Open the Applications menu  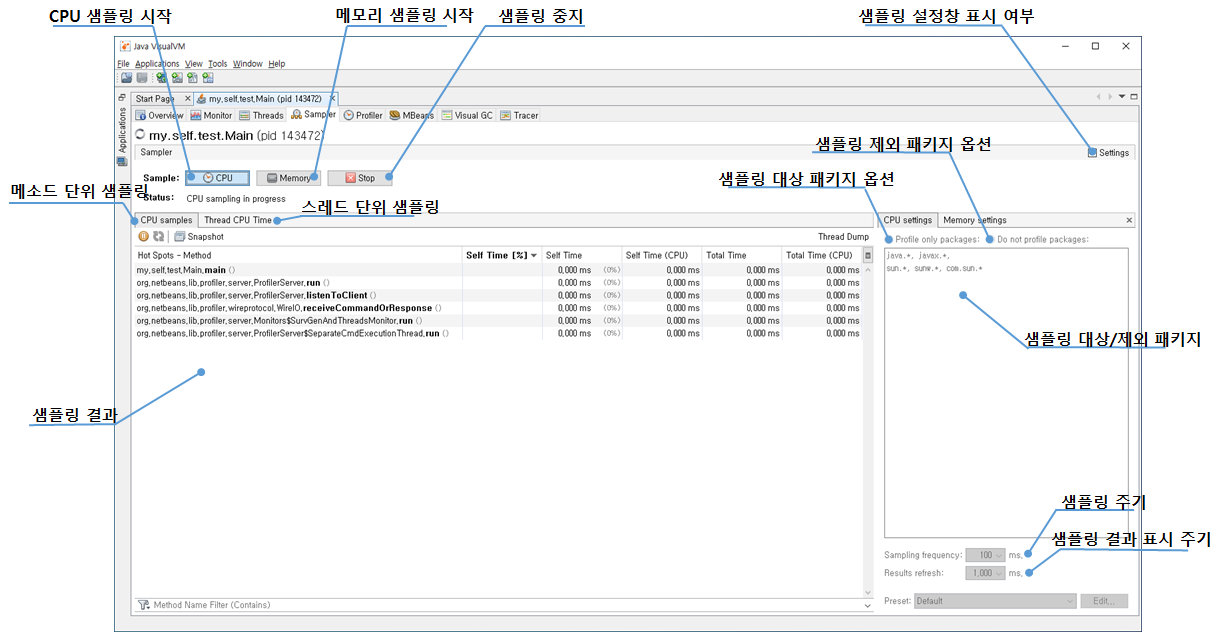(157, 63)
